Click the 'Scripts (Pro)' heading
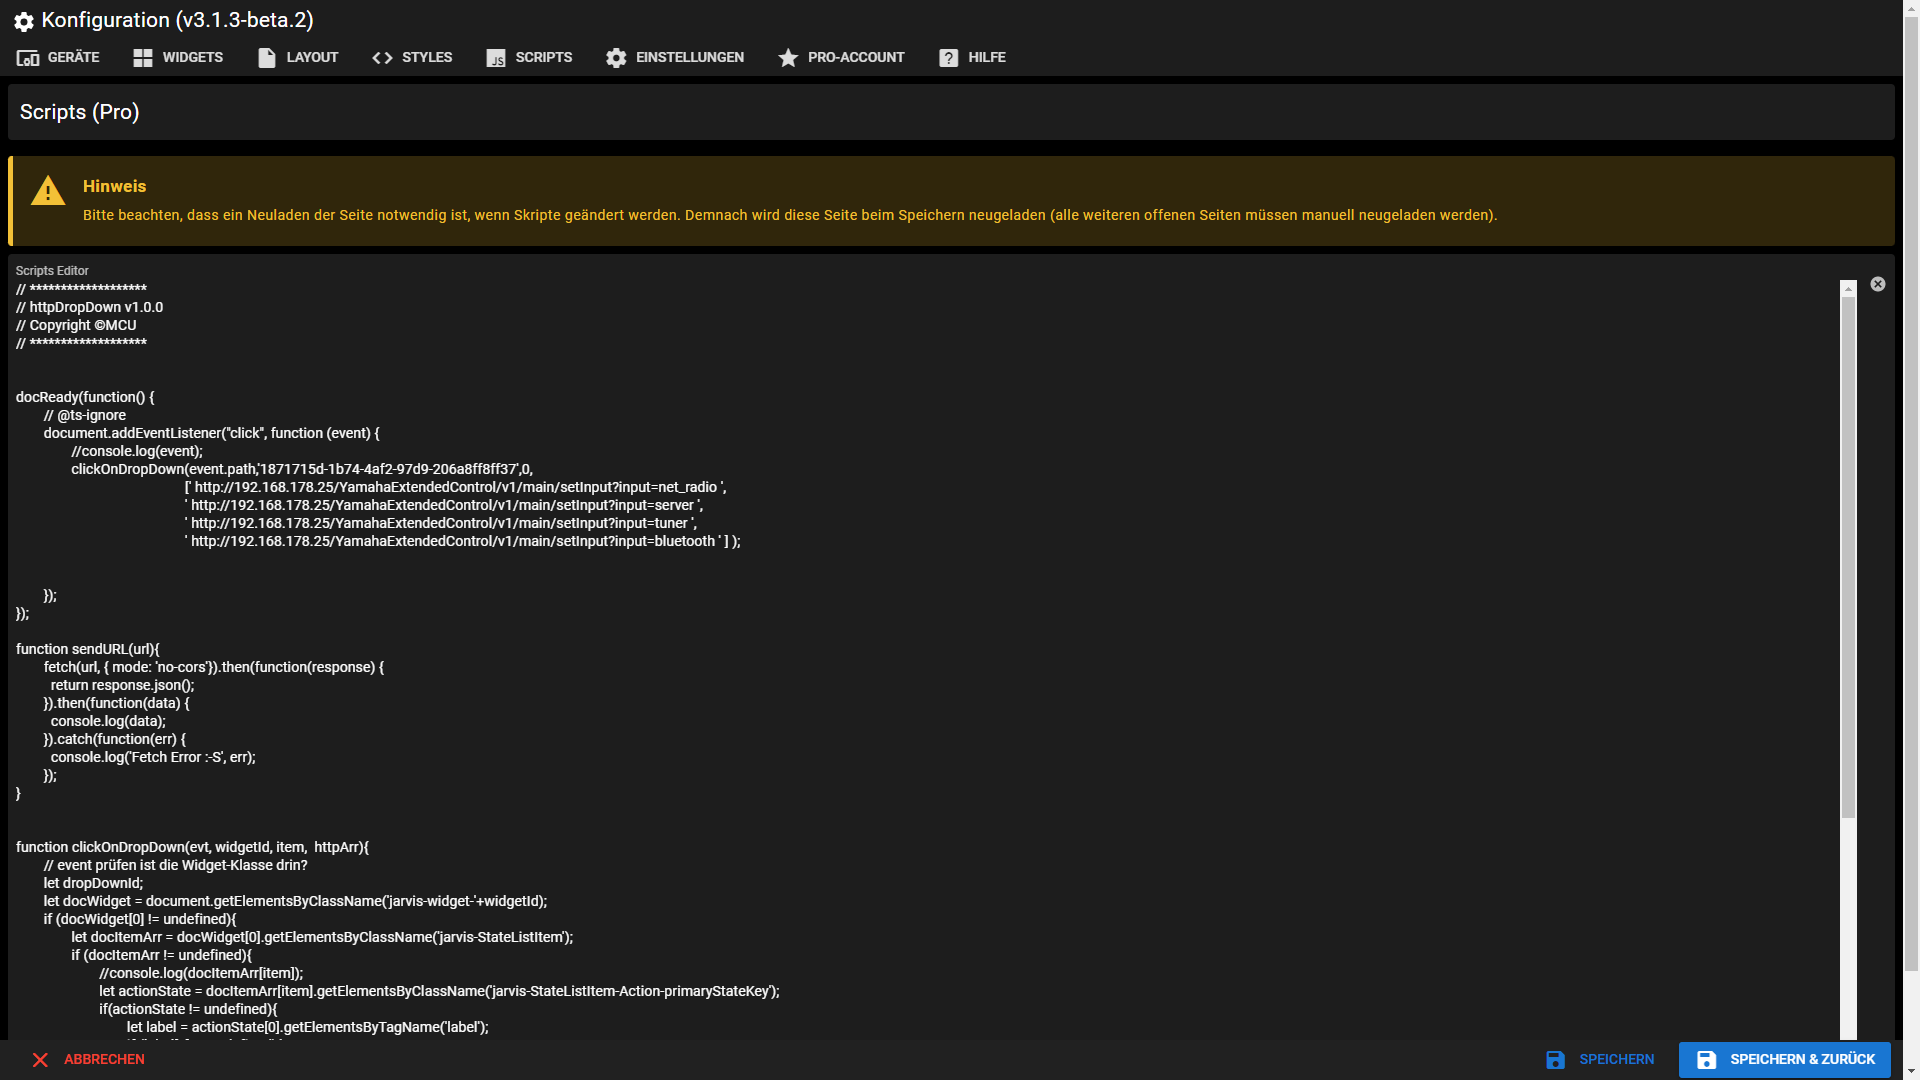Screen dimensions: 1920x1080 coord(80,112)
